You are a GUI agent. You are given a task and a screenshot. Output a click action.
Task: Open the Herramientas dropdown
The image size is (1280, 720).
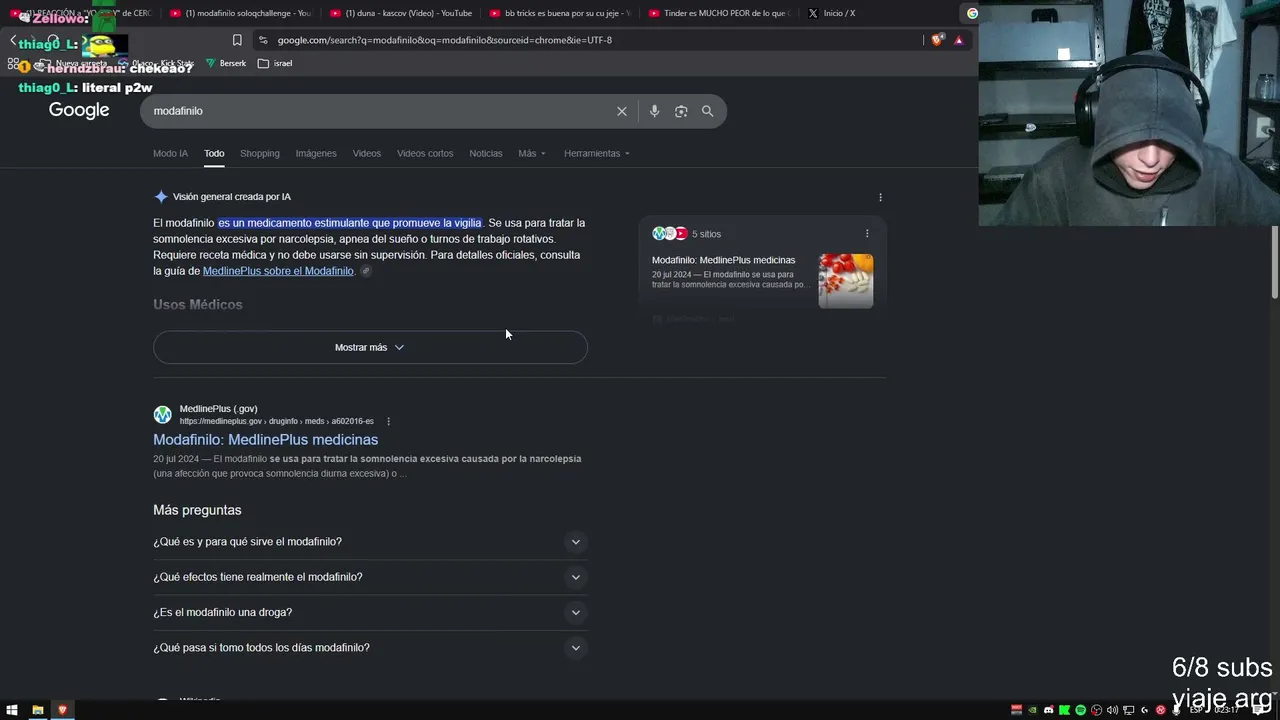[x=597, y=153]
